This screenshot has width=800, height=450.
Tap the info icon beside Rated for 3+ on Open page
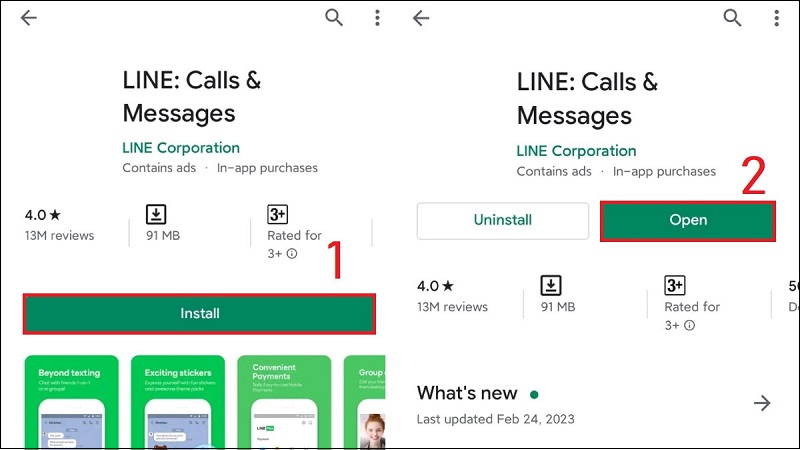click(x=690, y=325)
